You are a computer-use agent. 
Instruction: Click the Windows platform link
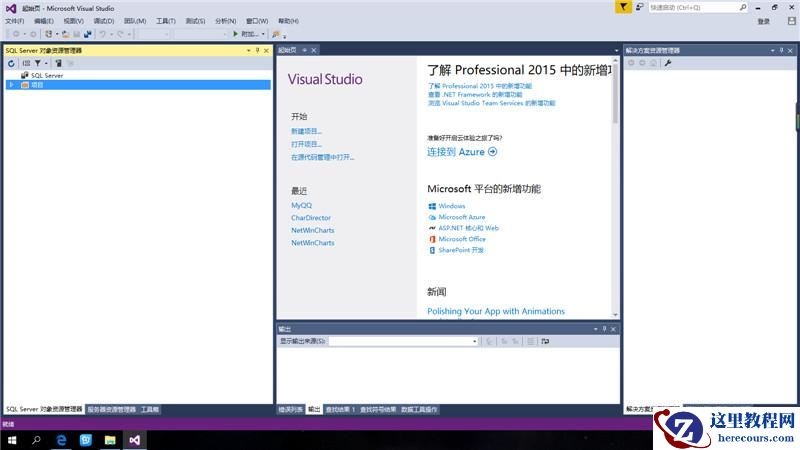pyautogui.click(x=452, y=206)
